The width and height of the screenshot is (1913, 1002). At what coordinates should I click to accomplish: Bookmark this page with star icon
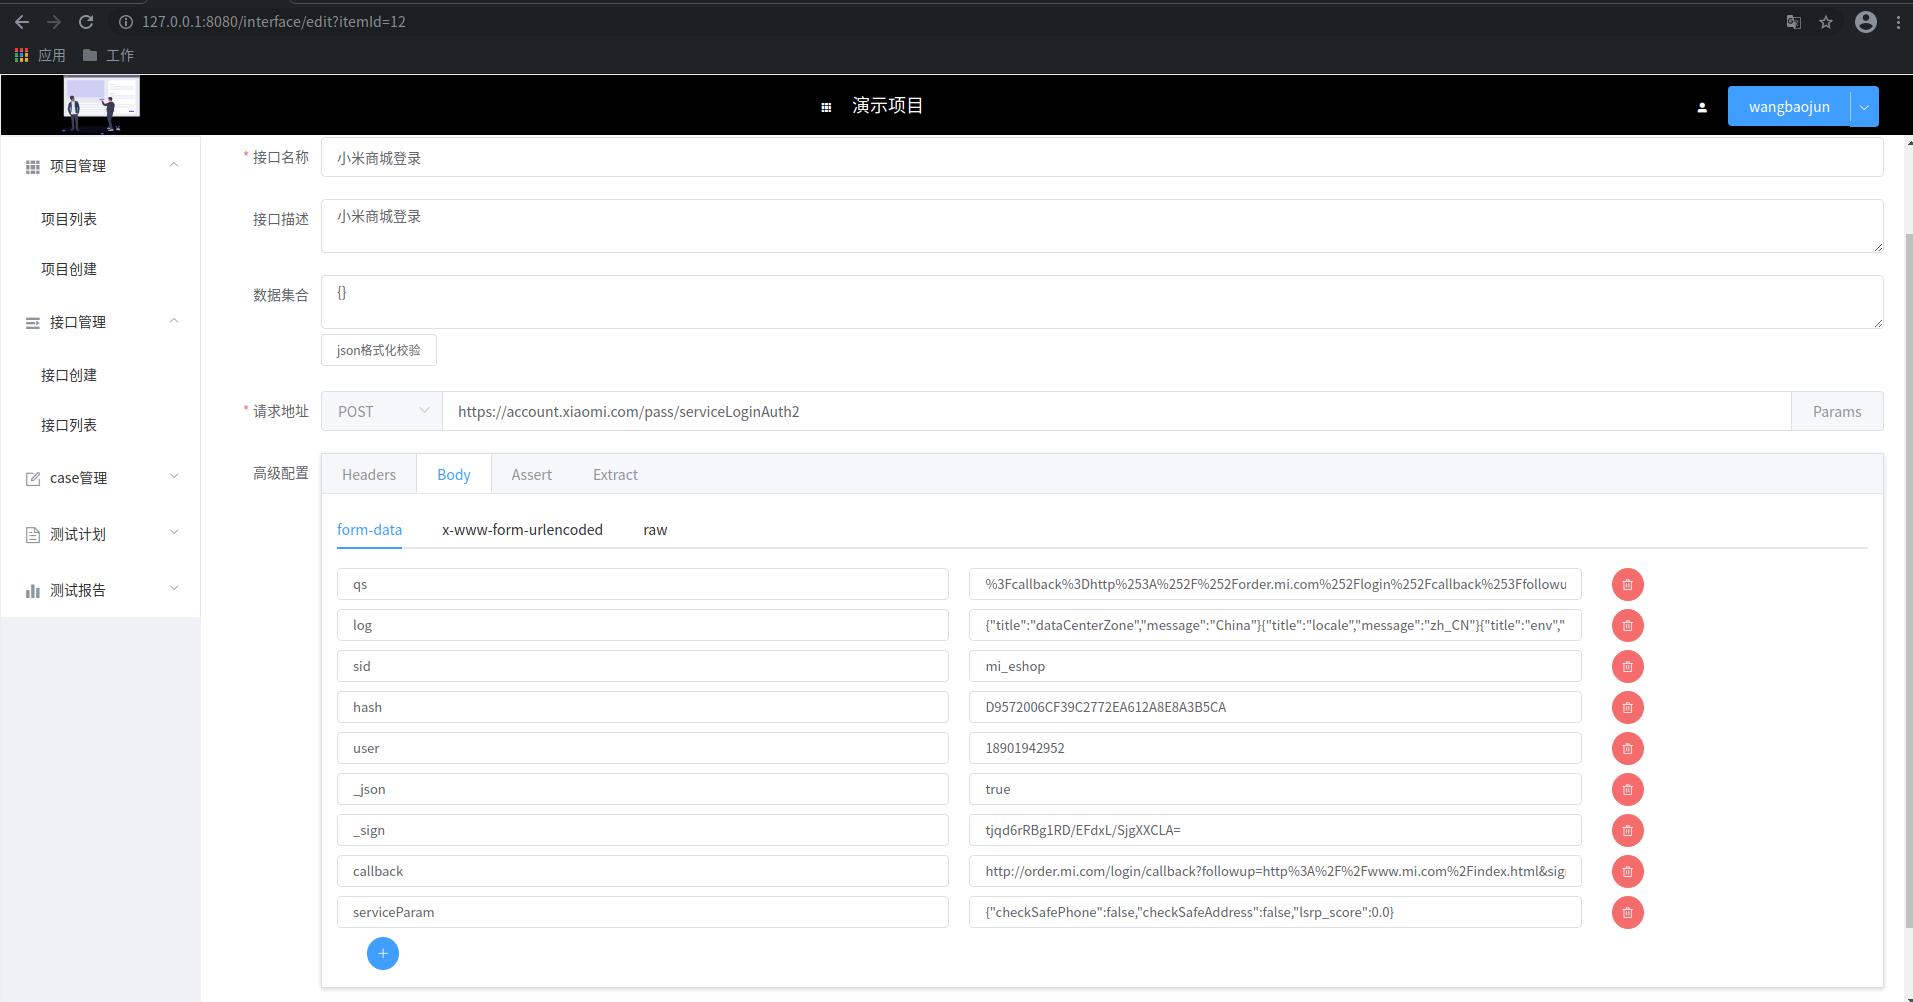1826,22
